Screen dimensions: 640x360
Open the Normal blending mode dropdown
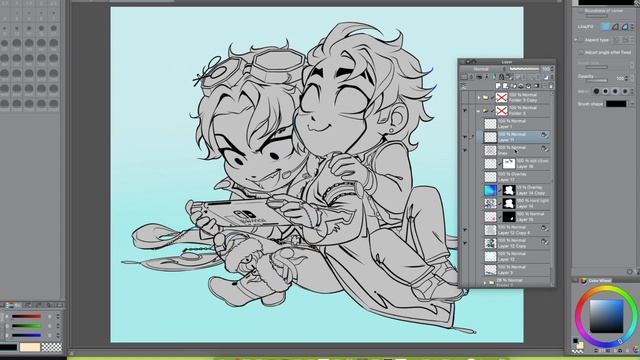click(484, 69)
